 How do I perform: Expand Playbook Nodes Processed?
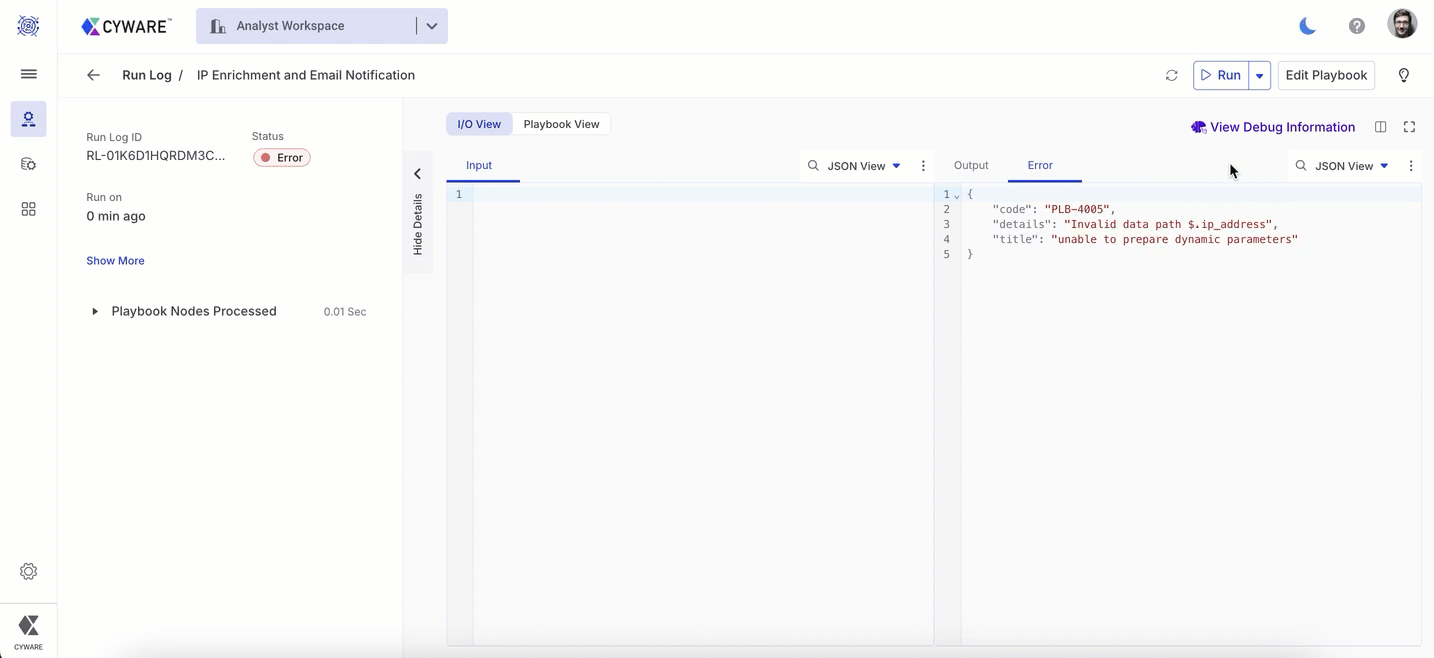click(95, 312)
